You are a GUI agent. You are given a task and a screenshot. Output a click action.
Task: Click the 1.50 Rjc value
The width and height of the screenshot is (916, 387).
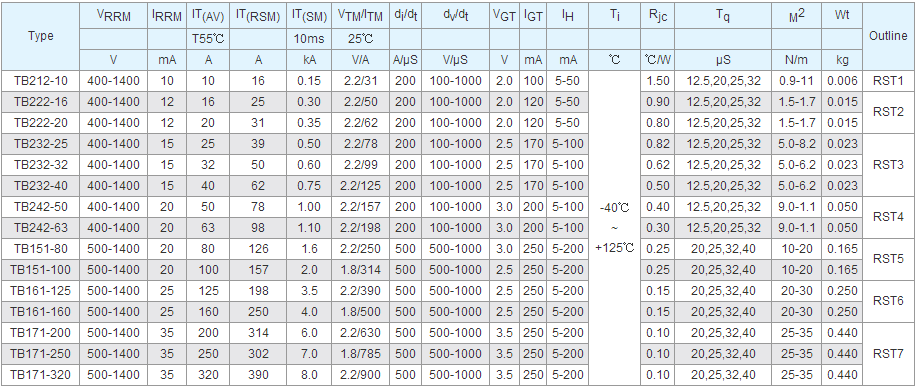click(x=657, y=81)
